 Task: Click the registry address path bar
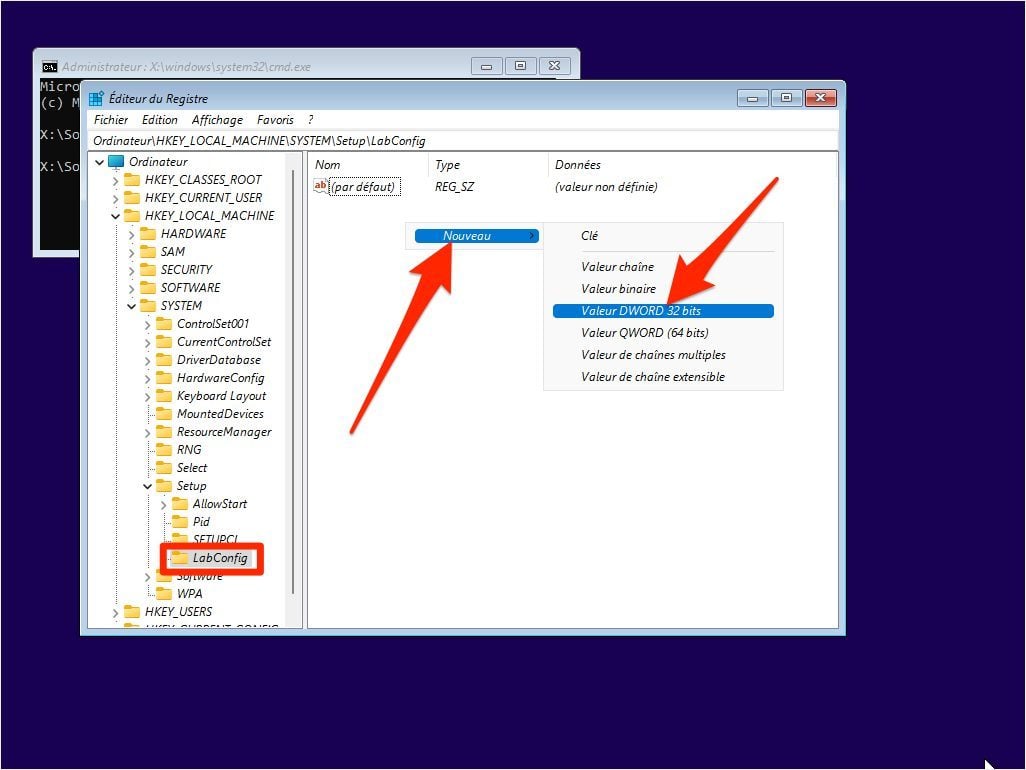click(x=463, y=141)
